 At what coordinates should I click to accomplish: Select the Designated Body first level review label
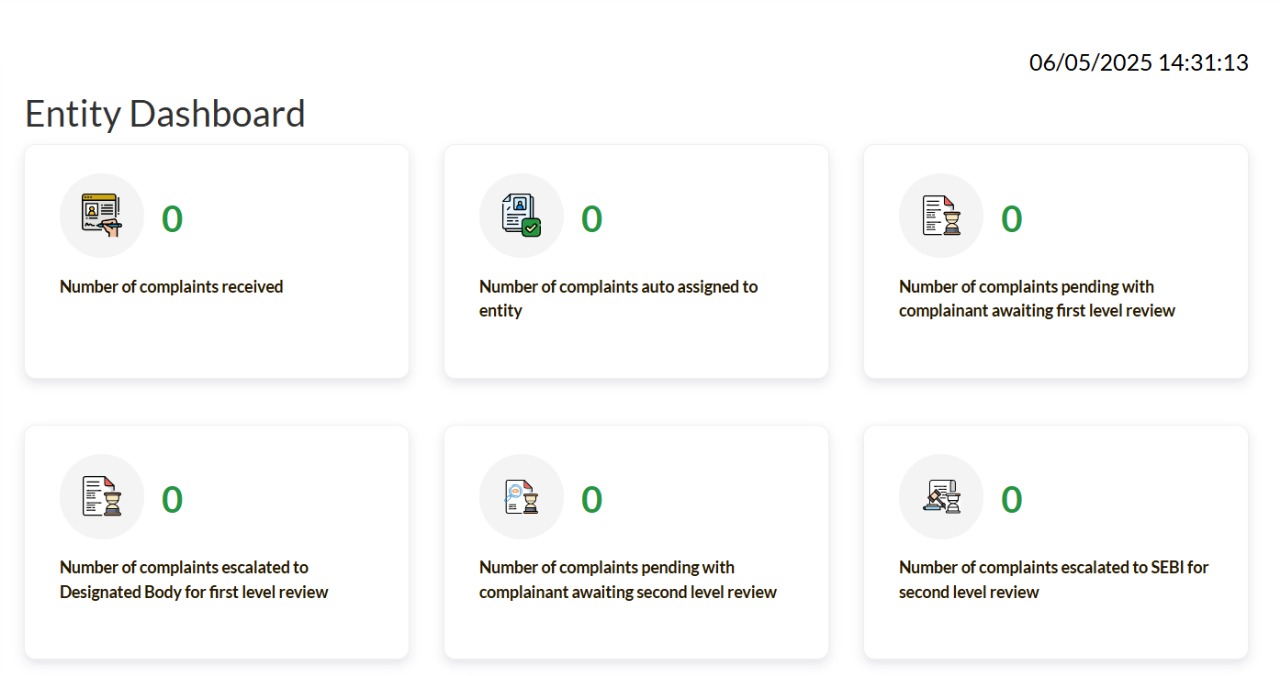194,580
